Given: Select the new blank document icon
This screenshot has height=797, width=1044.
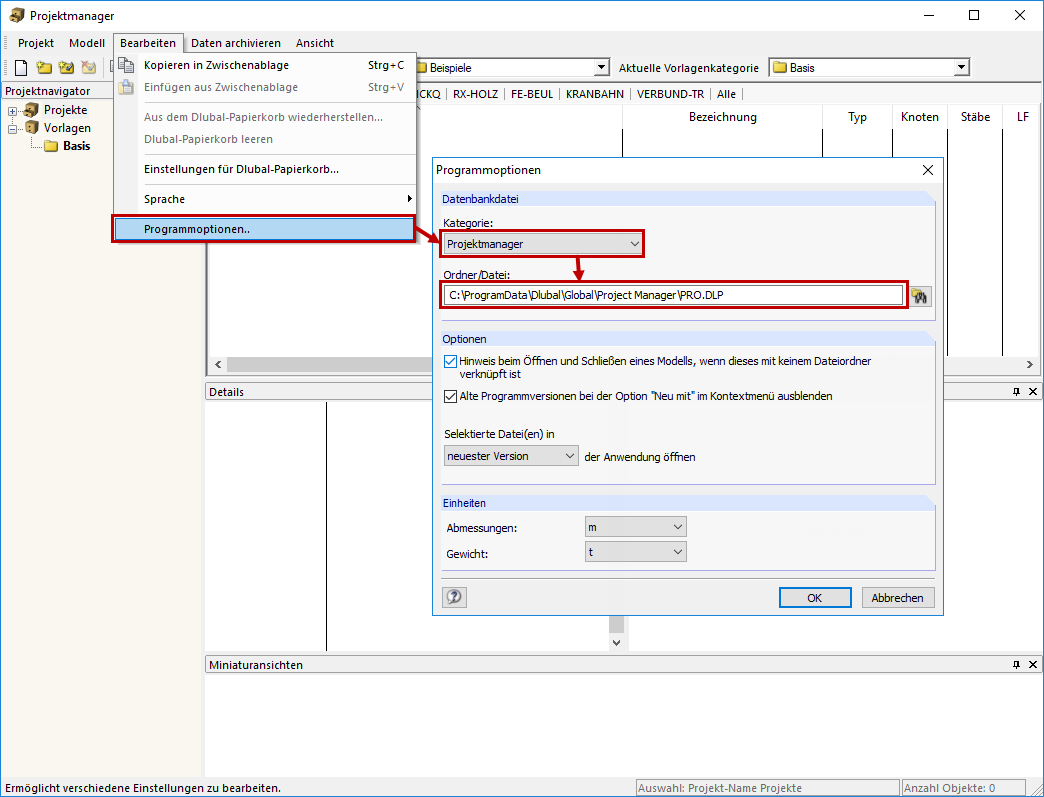Looking at the screenshot, I should tap(20, 67).
